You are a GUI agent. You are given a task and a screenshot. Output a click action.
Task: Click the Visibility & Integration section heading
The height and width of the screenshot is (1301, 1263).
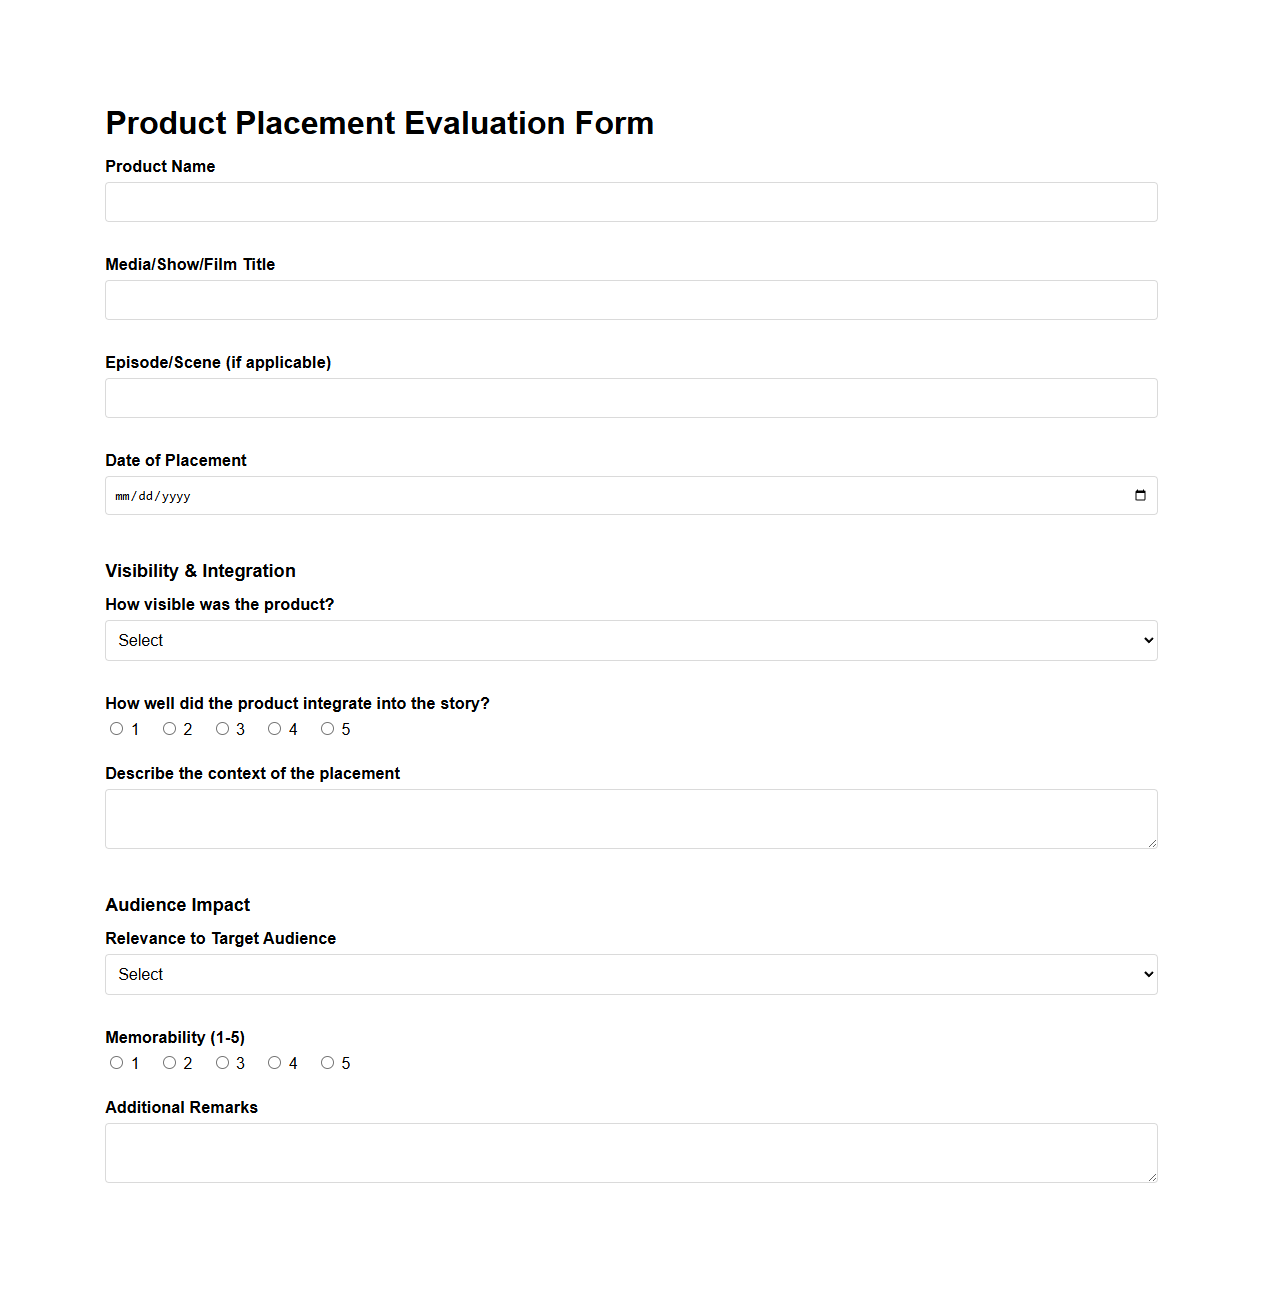[x=200, y=570]
